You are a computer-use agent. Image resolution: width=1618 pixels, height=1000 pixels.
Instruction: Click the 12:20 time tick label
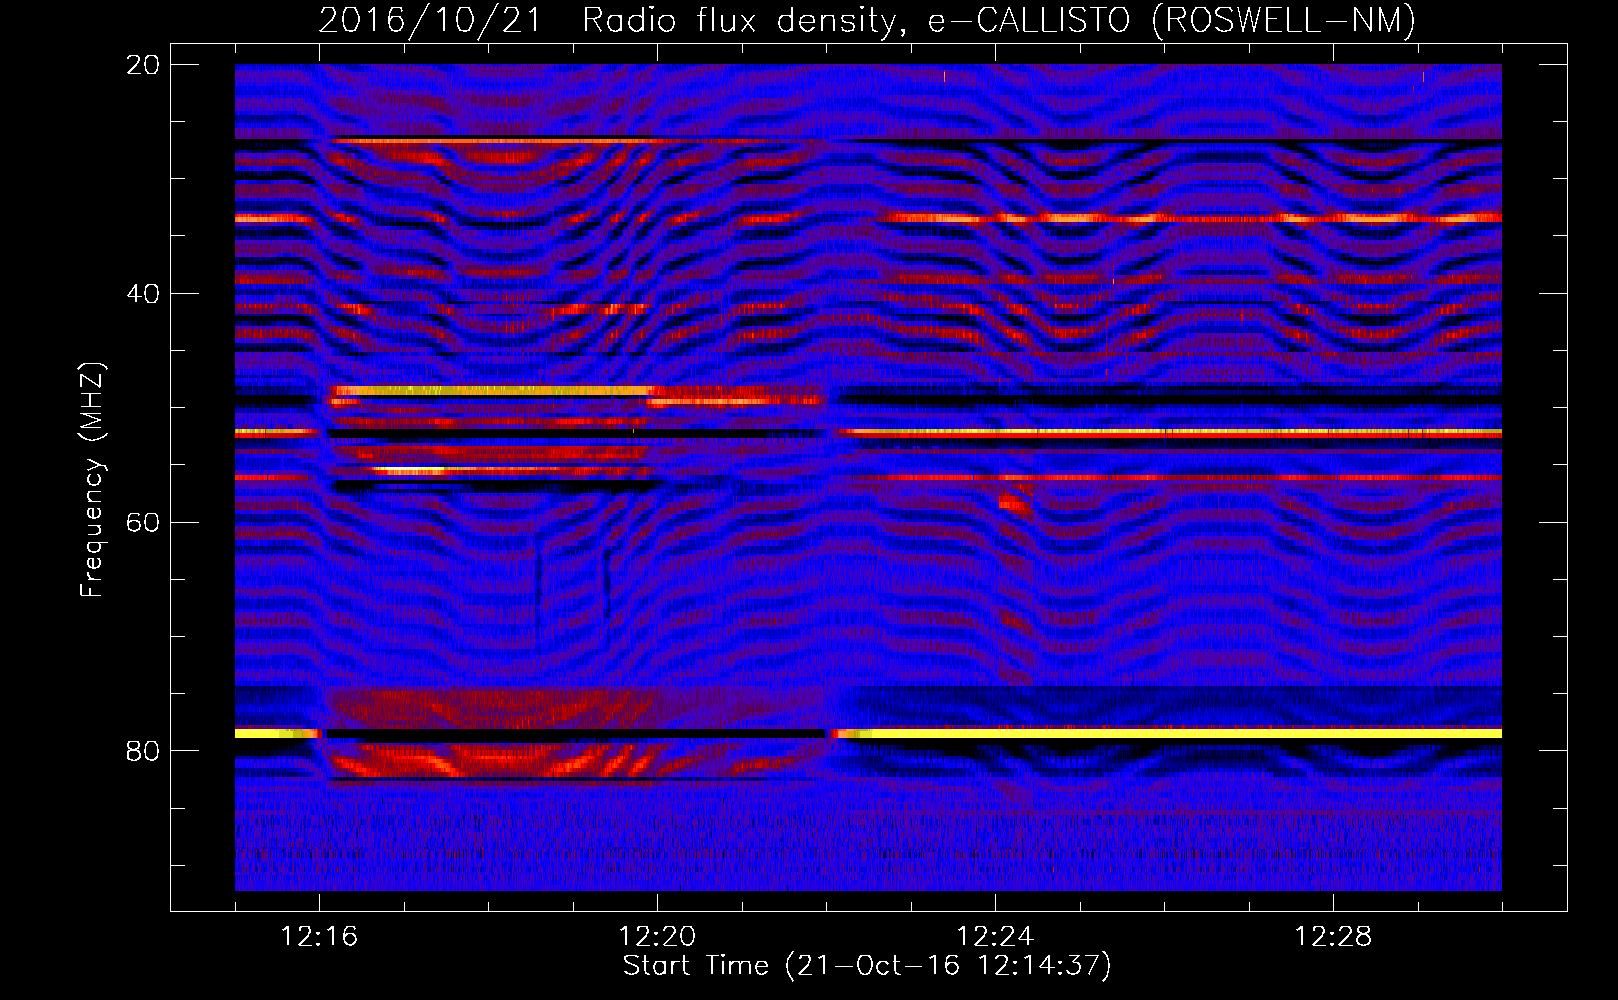pos(657,937)
